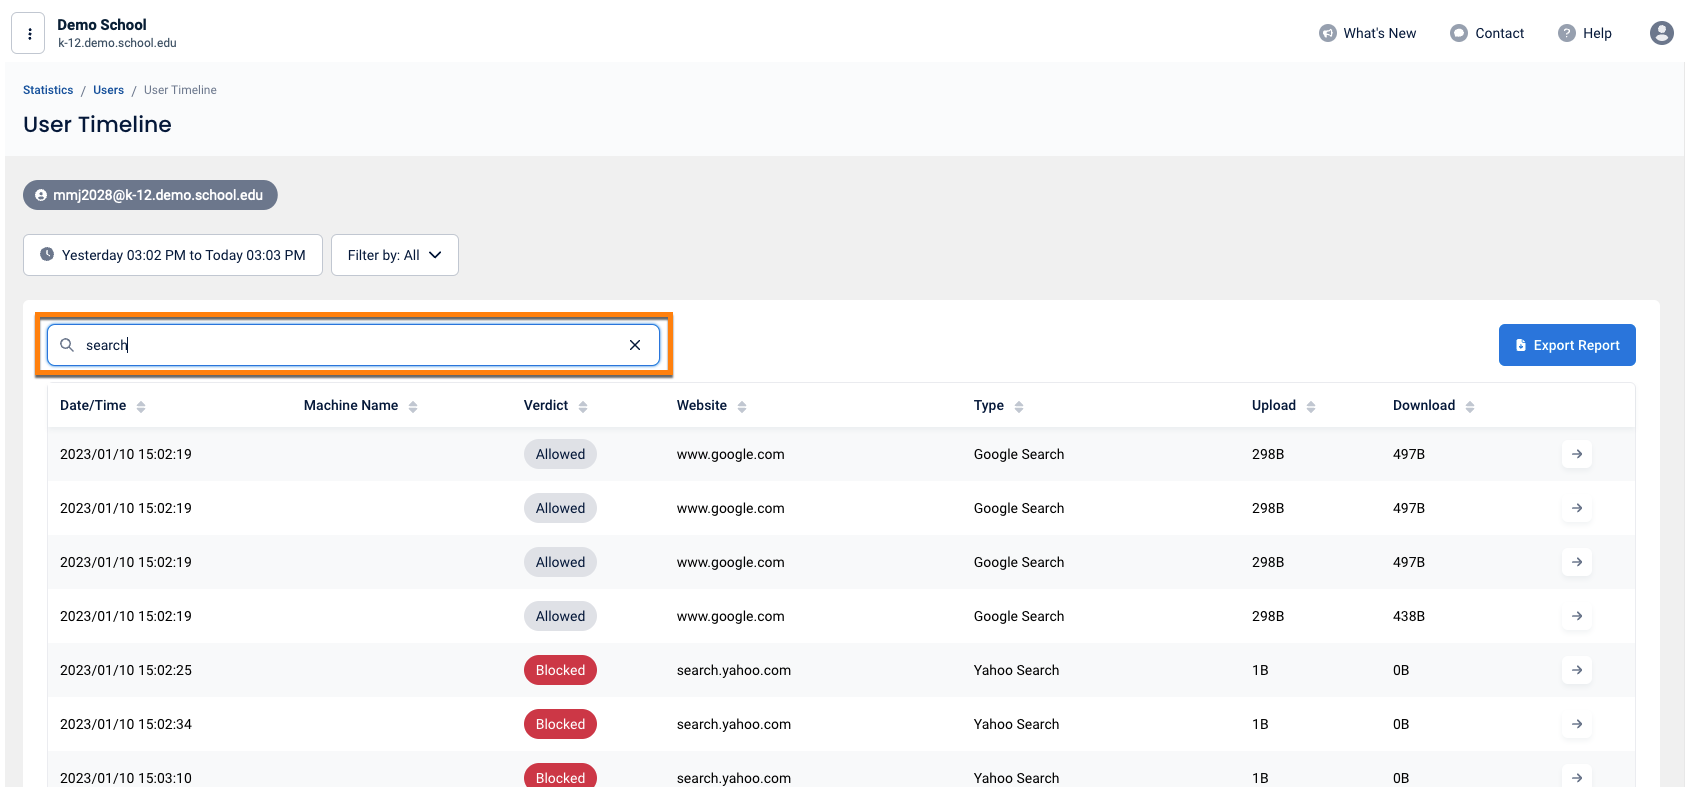The image size is (1689, 787).
Task: Expand the Filter by: All dropdown
Action: click(x=395, y=255)
